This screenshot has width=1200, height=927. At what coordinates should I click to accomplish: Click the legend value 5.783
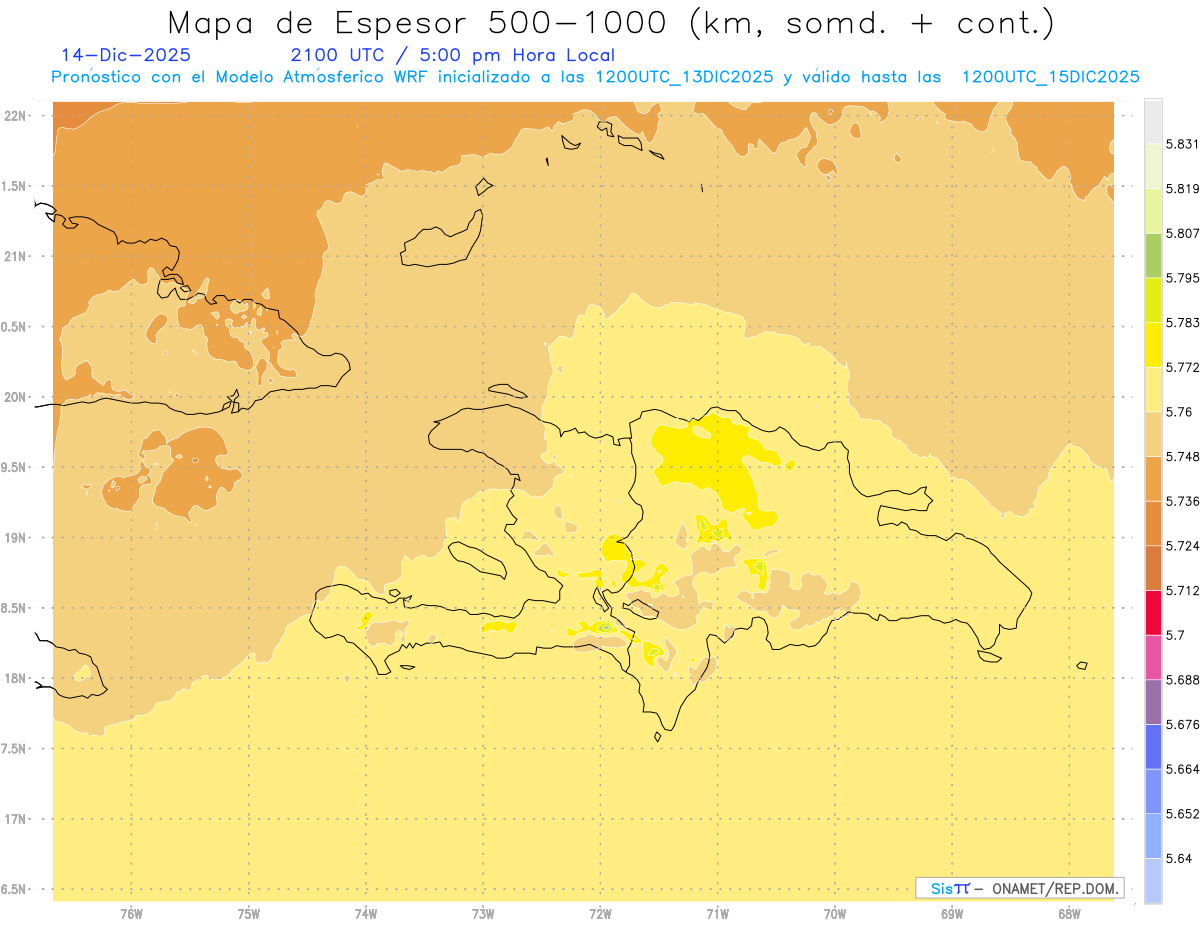pyautogui.click(x=1182, y=322)
